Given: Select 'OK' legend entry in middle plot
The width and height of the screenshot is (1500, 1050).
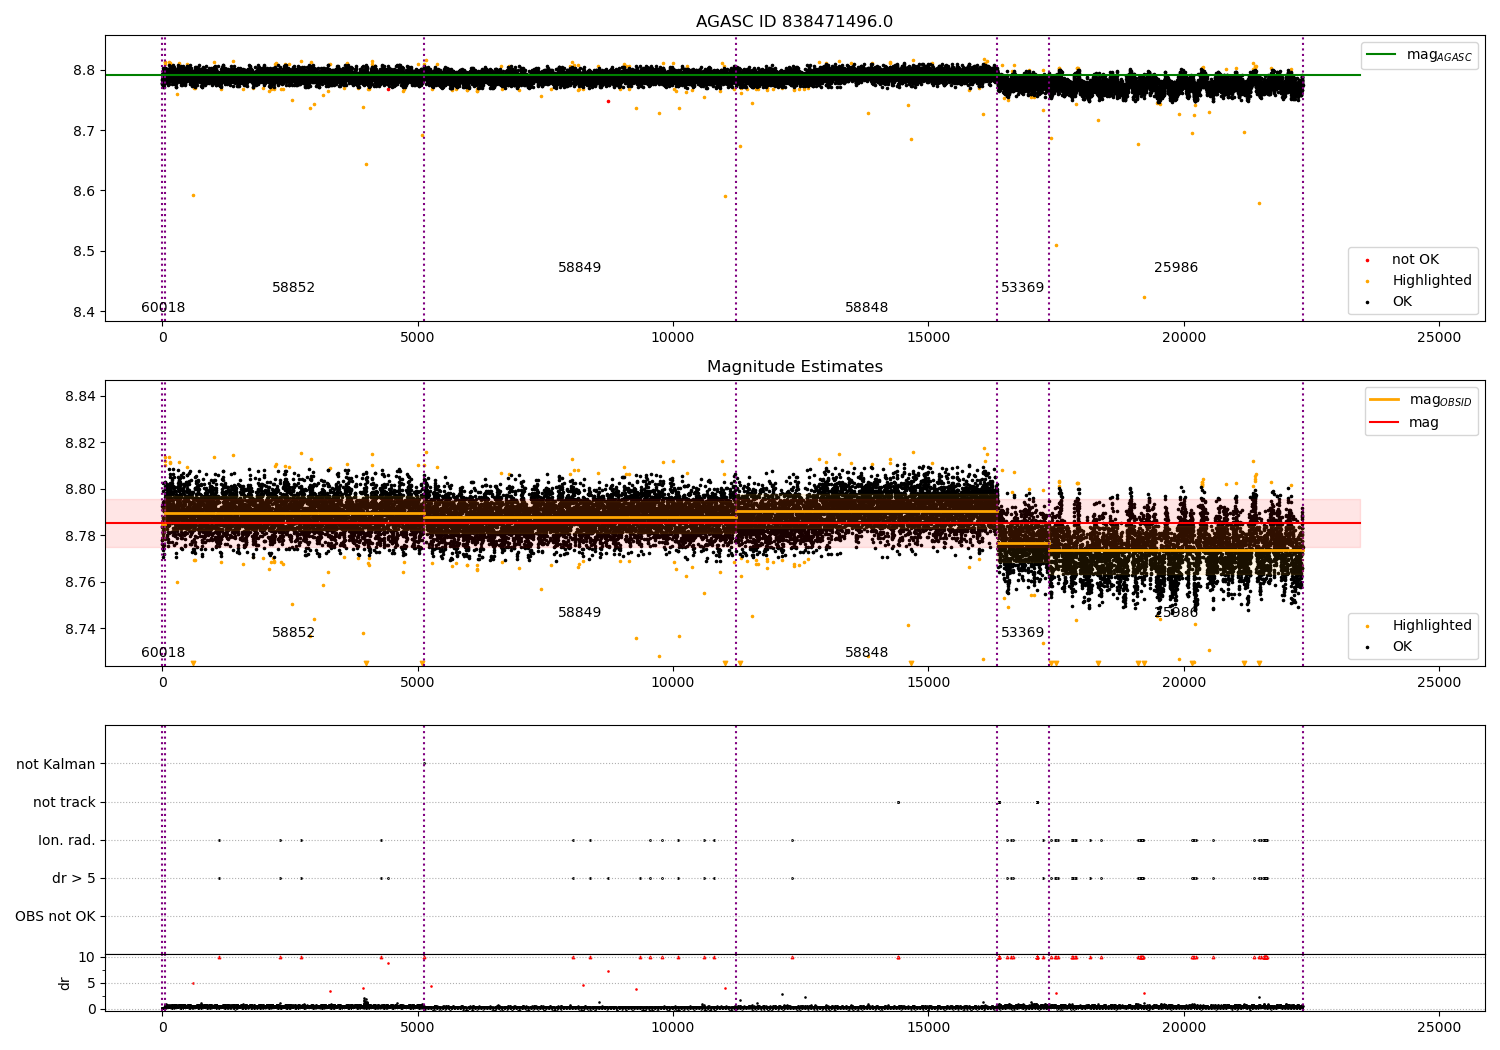Looking at the screenshot, I should click(1402, 647).
